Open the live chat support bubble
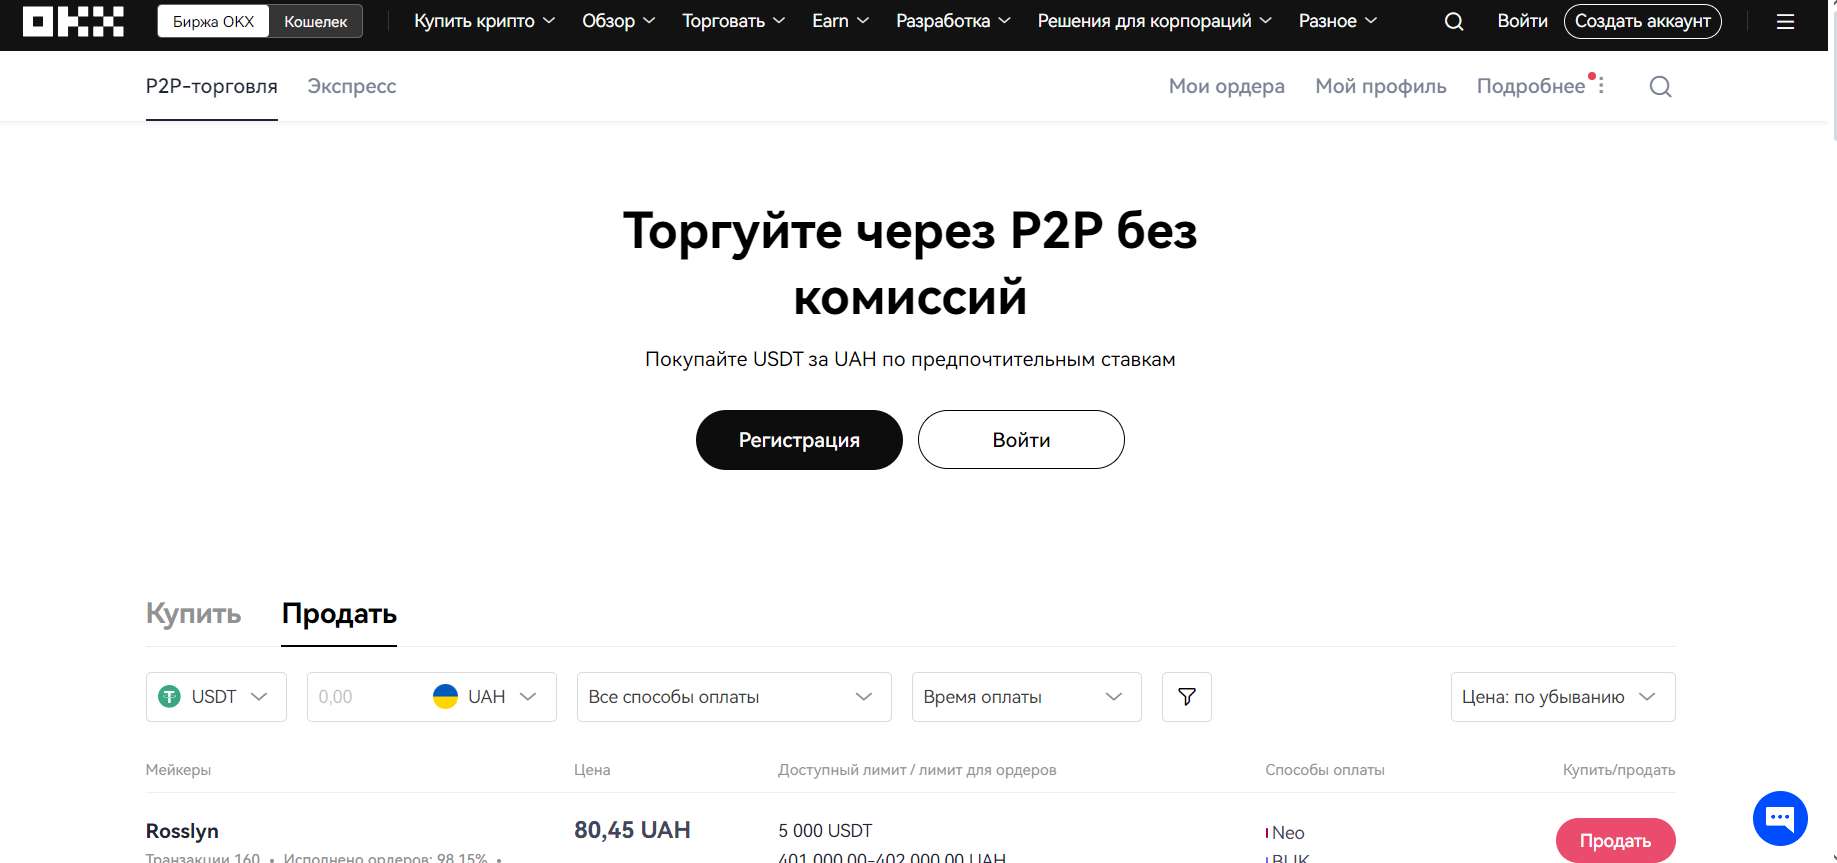1837x863 pixels. tap(1780, 818)
